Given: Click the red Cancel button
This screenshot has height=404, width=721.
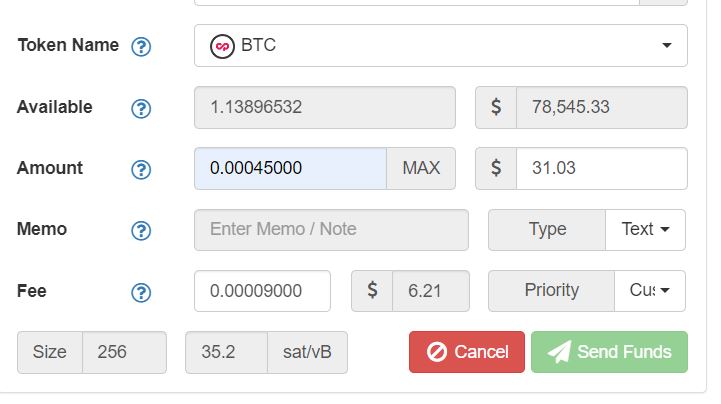Looking at the screenshot, I should pos(467,352).
